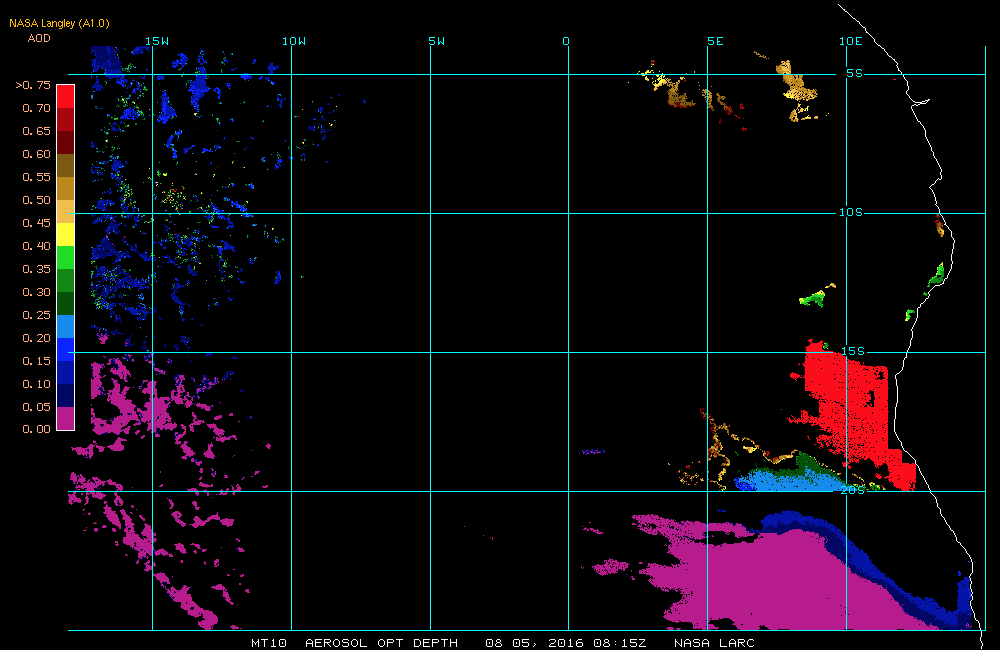The height and width of the screenshot is (650, 1000).
Task: Click the 0.45 legend value
Action: (x=36, y=223)
